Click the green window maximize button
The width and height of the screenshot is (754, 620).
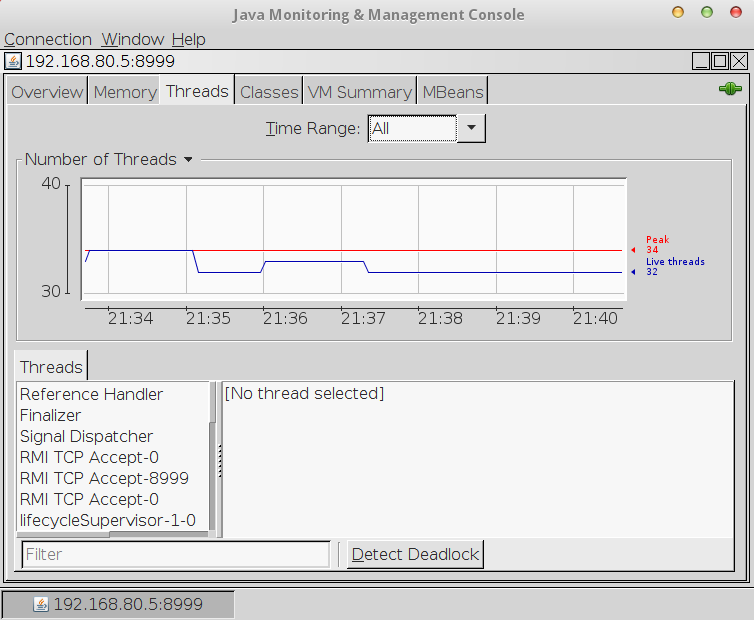pyautogui.click(x=707, y=13)
